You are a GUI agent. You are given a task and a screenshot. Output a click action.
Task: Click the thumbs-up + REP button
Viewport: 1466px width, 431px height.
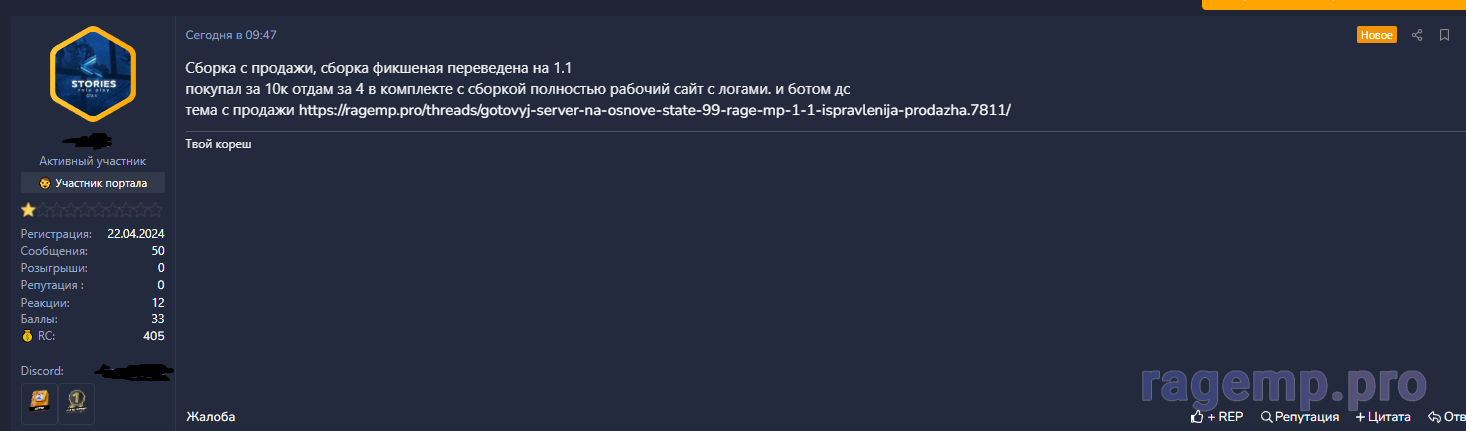click(1217, 417)
